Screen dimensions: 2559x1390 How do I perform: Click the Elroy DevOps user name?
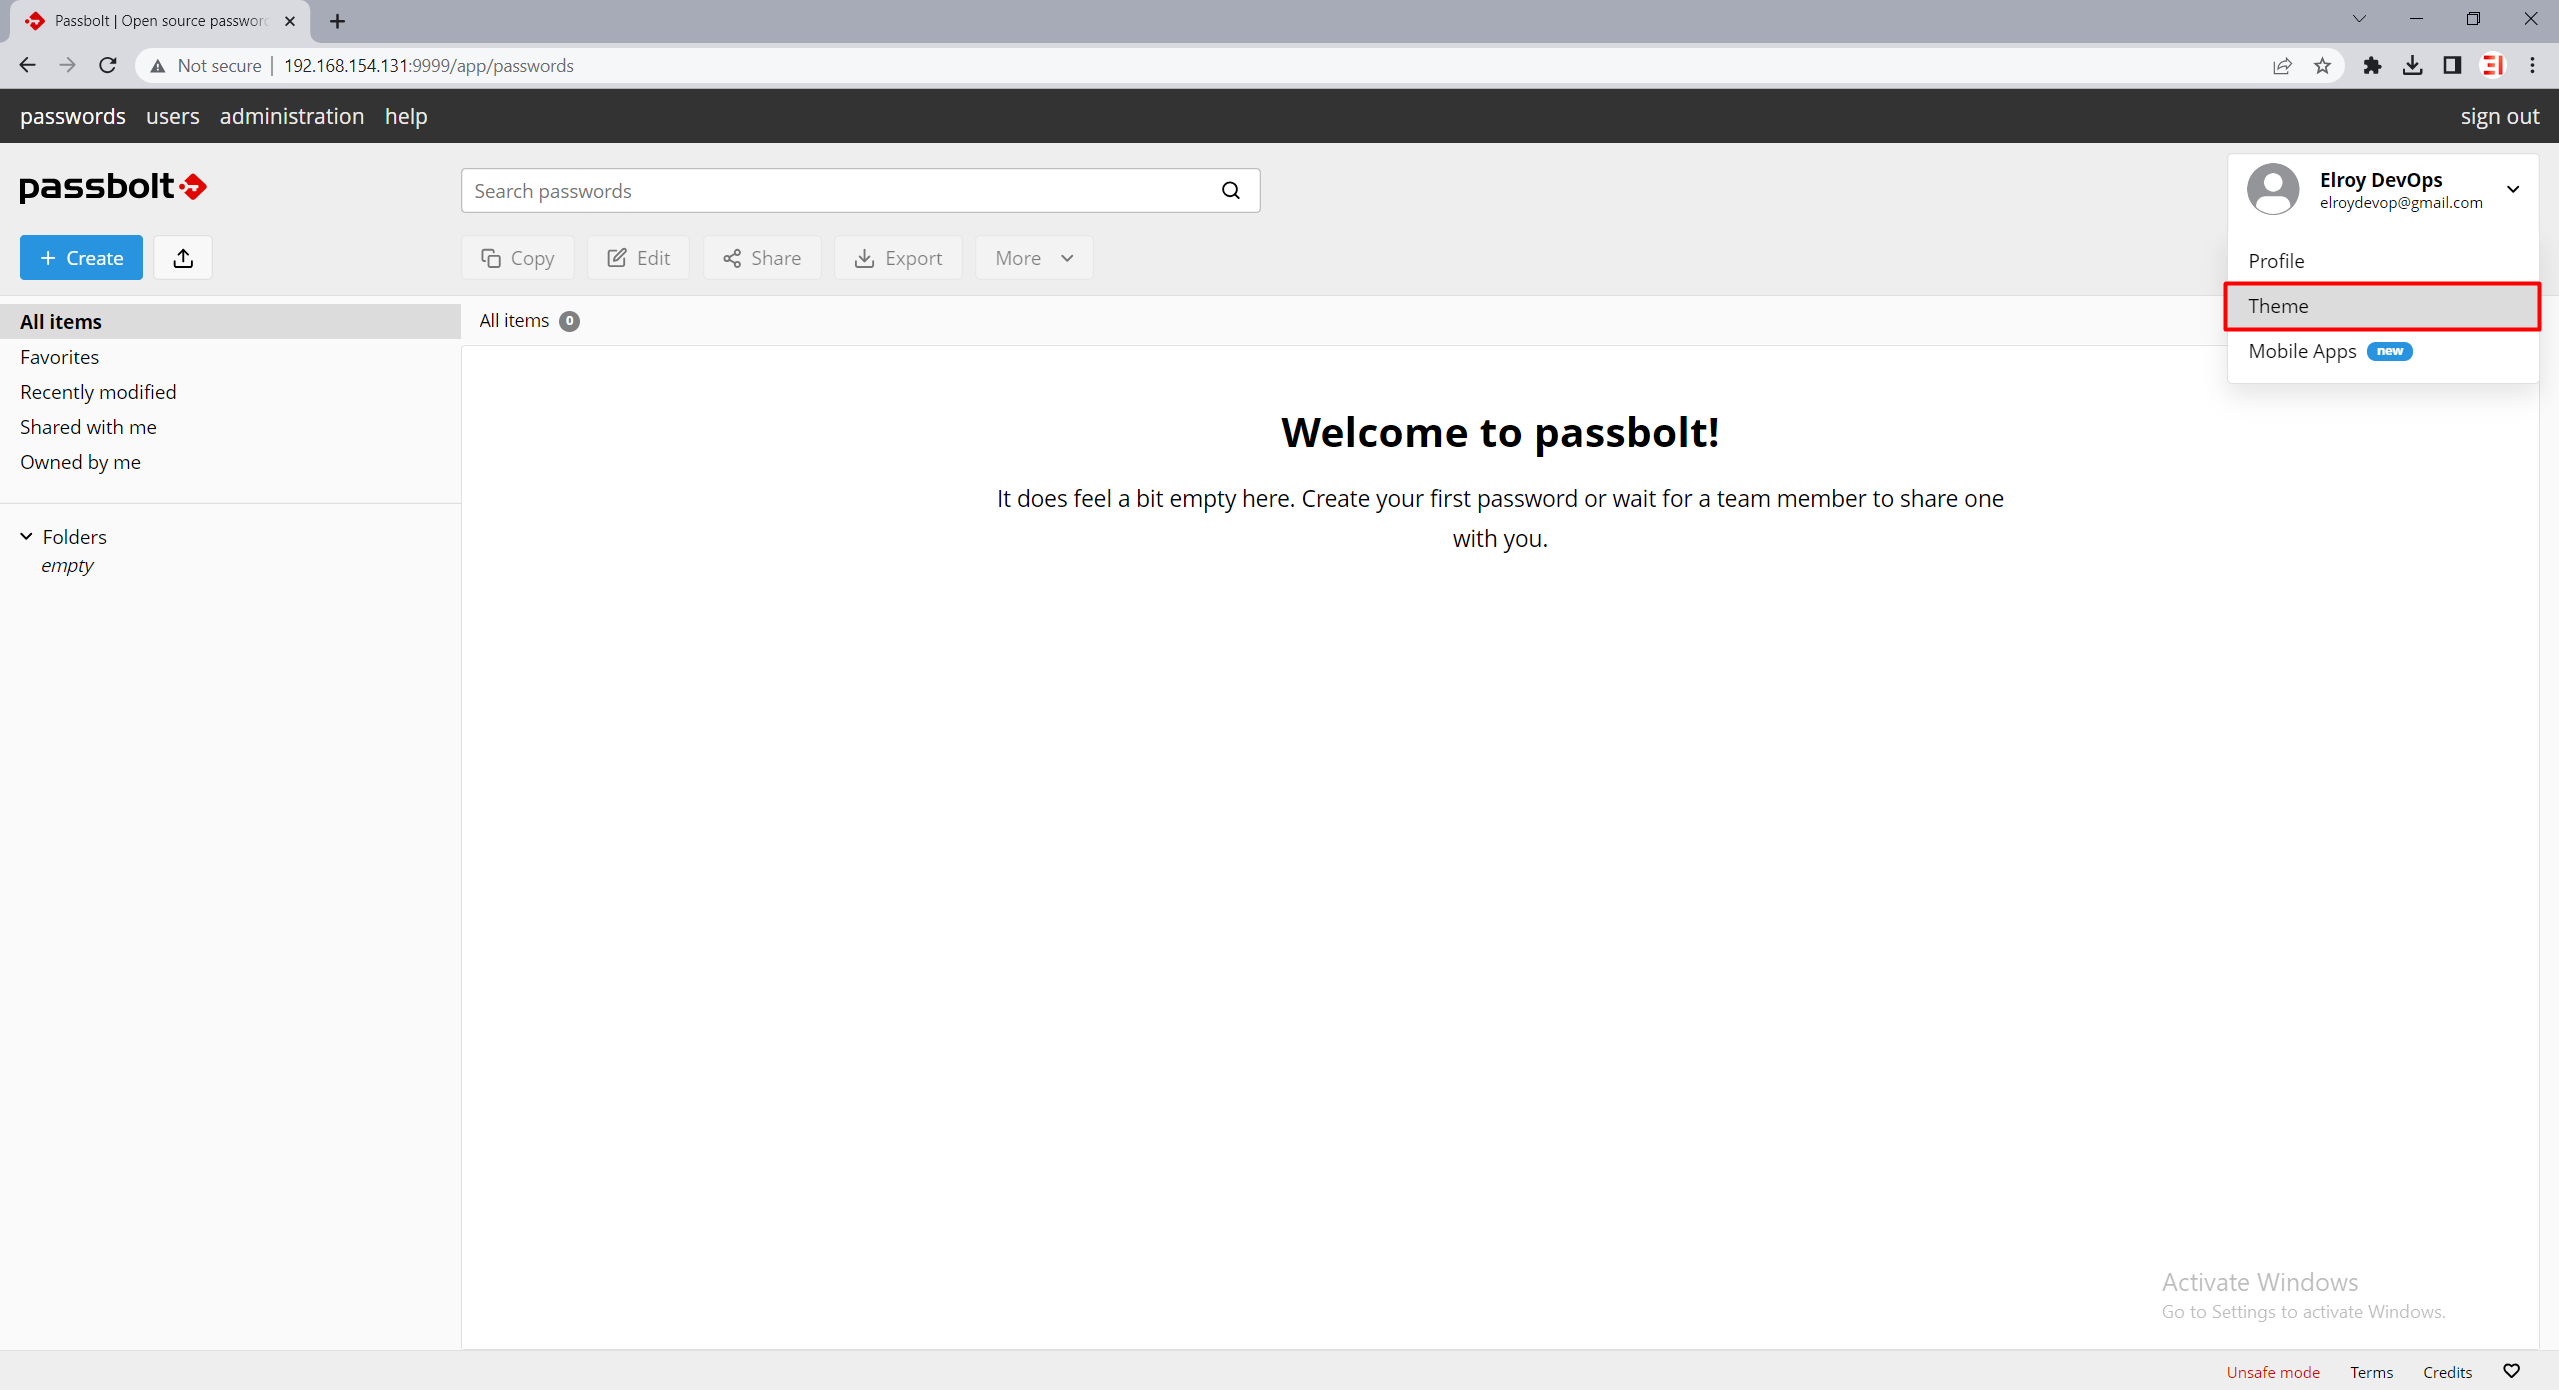click(x=2381, y=180)
